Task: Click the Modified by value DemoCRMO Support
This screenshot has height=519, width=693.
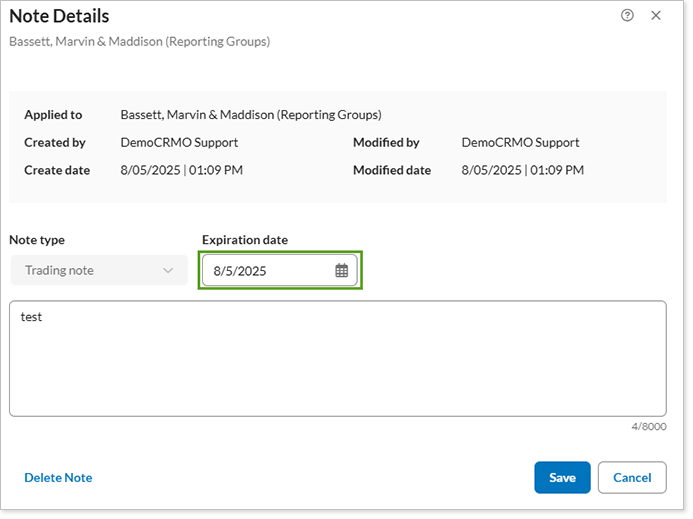Action: 520,143
